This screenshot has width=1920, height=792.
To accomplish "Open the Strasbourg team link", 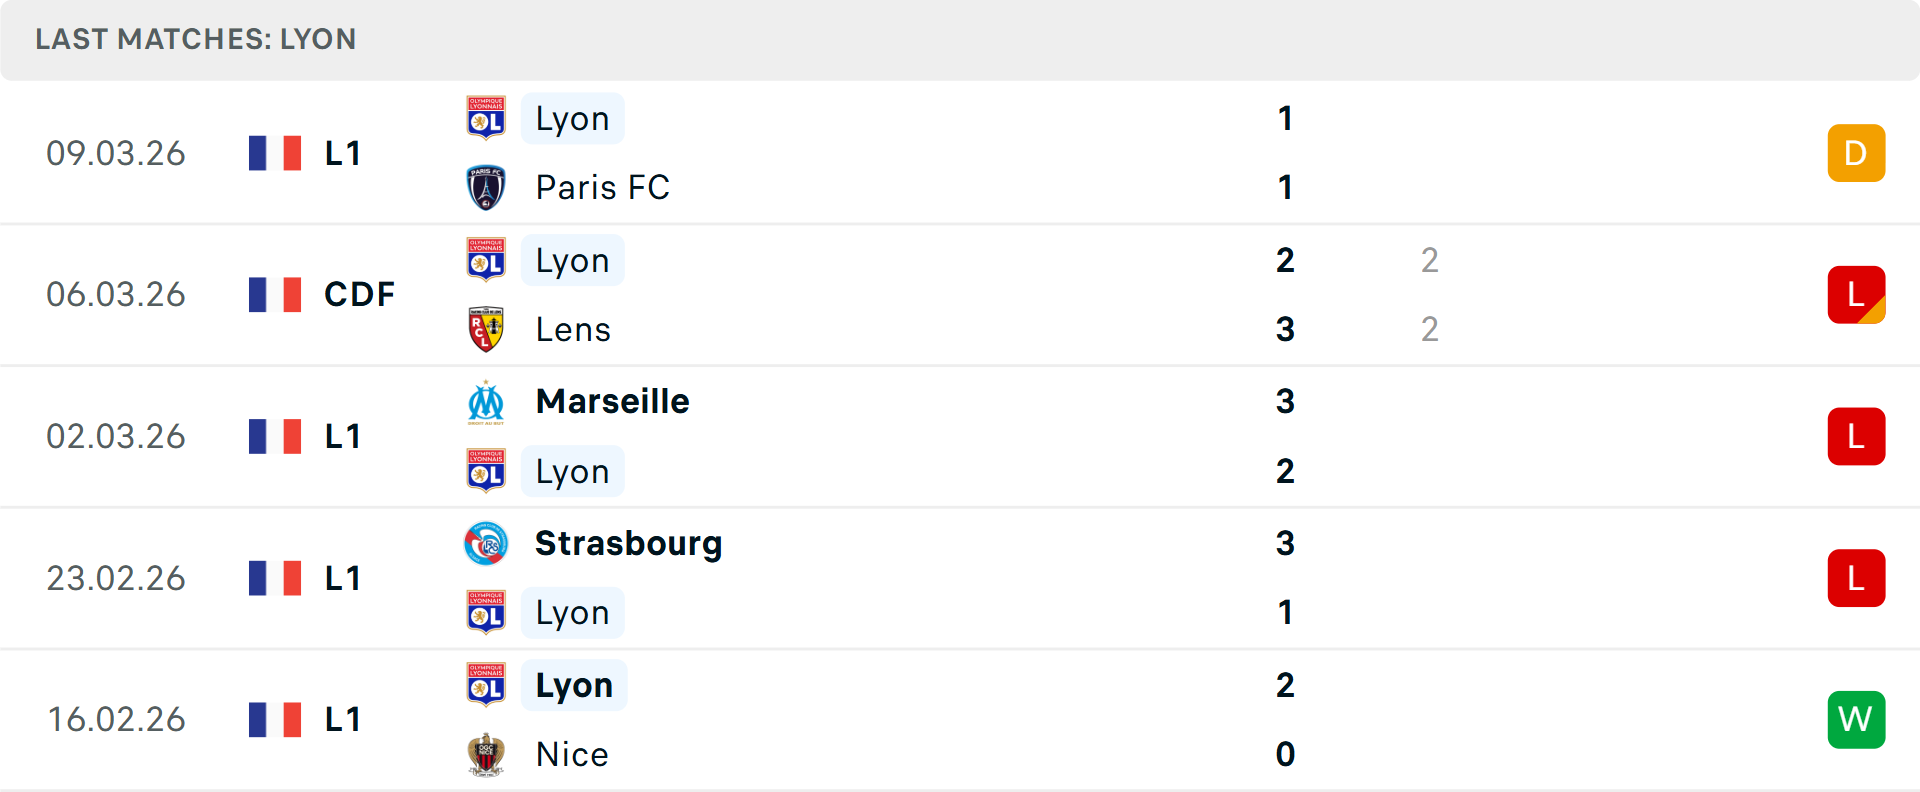I will [x=628, y=544].
